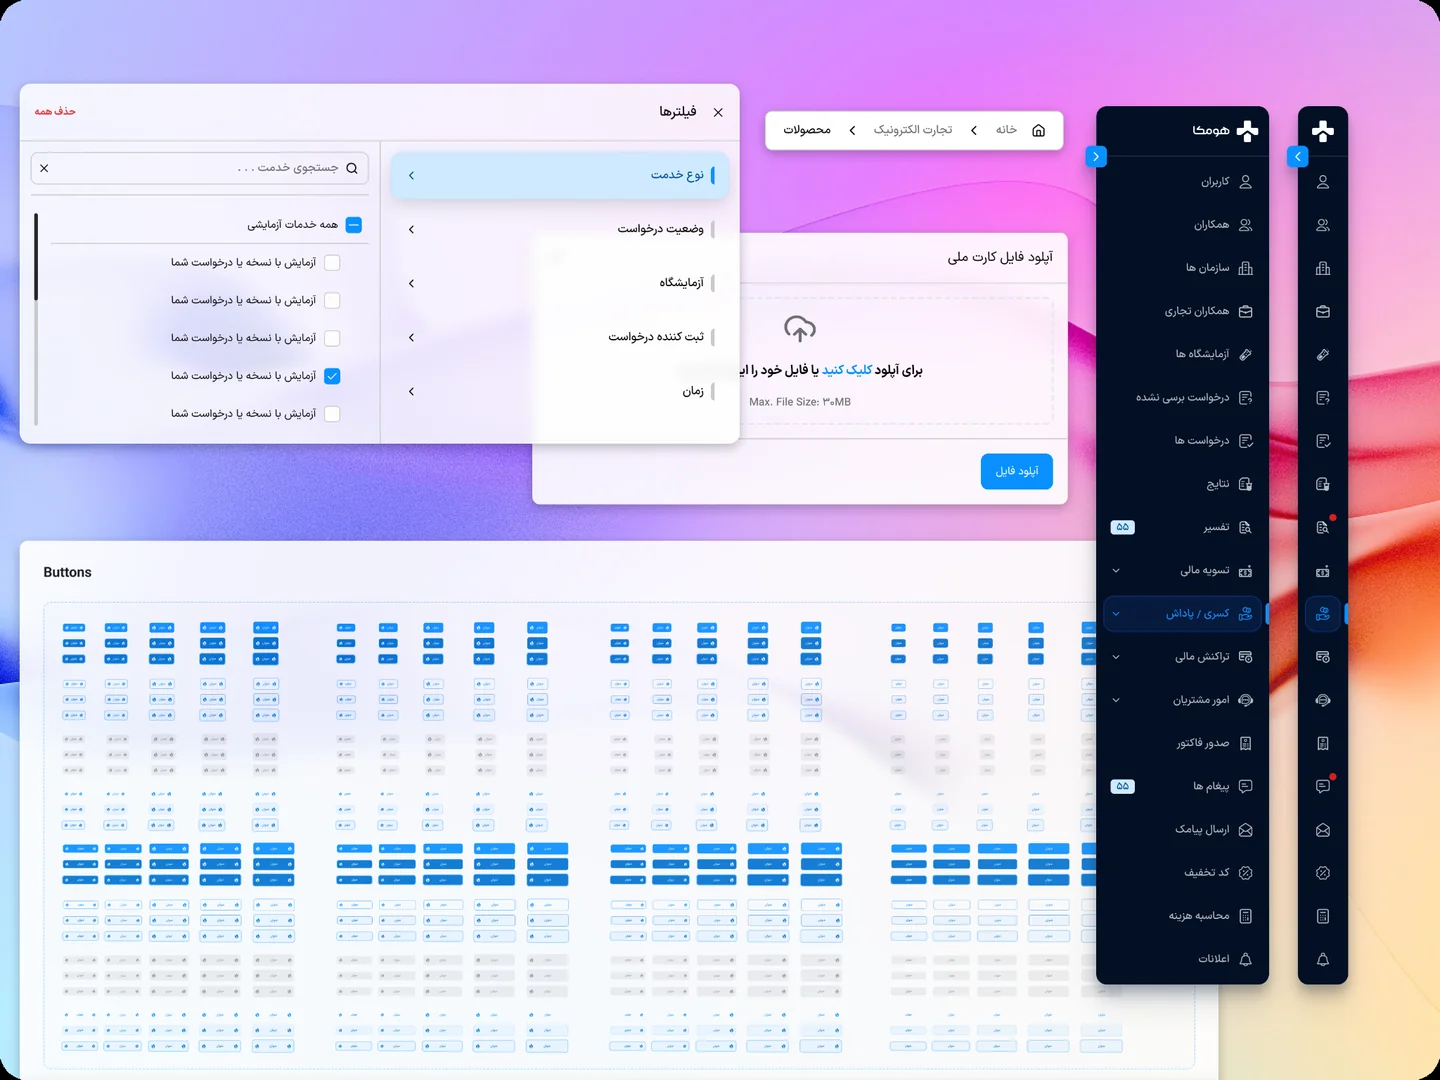Click the cost calculator icon in collapsed sidebar

1322,916
